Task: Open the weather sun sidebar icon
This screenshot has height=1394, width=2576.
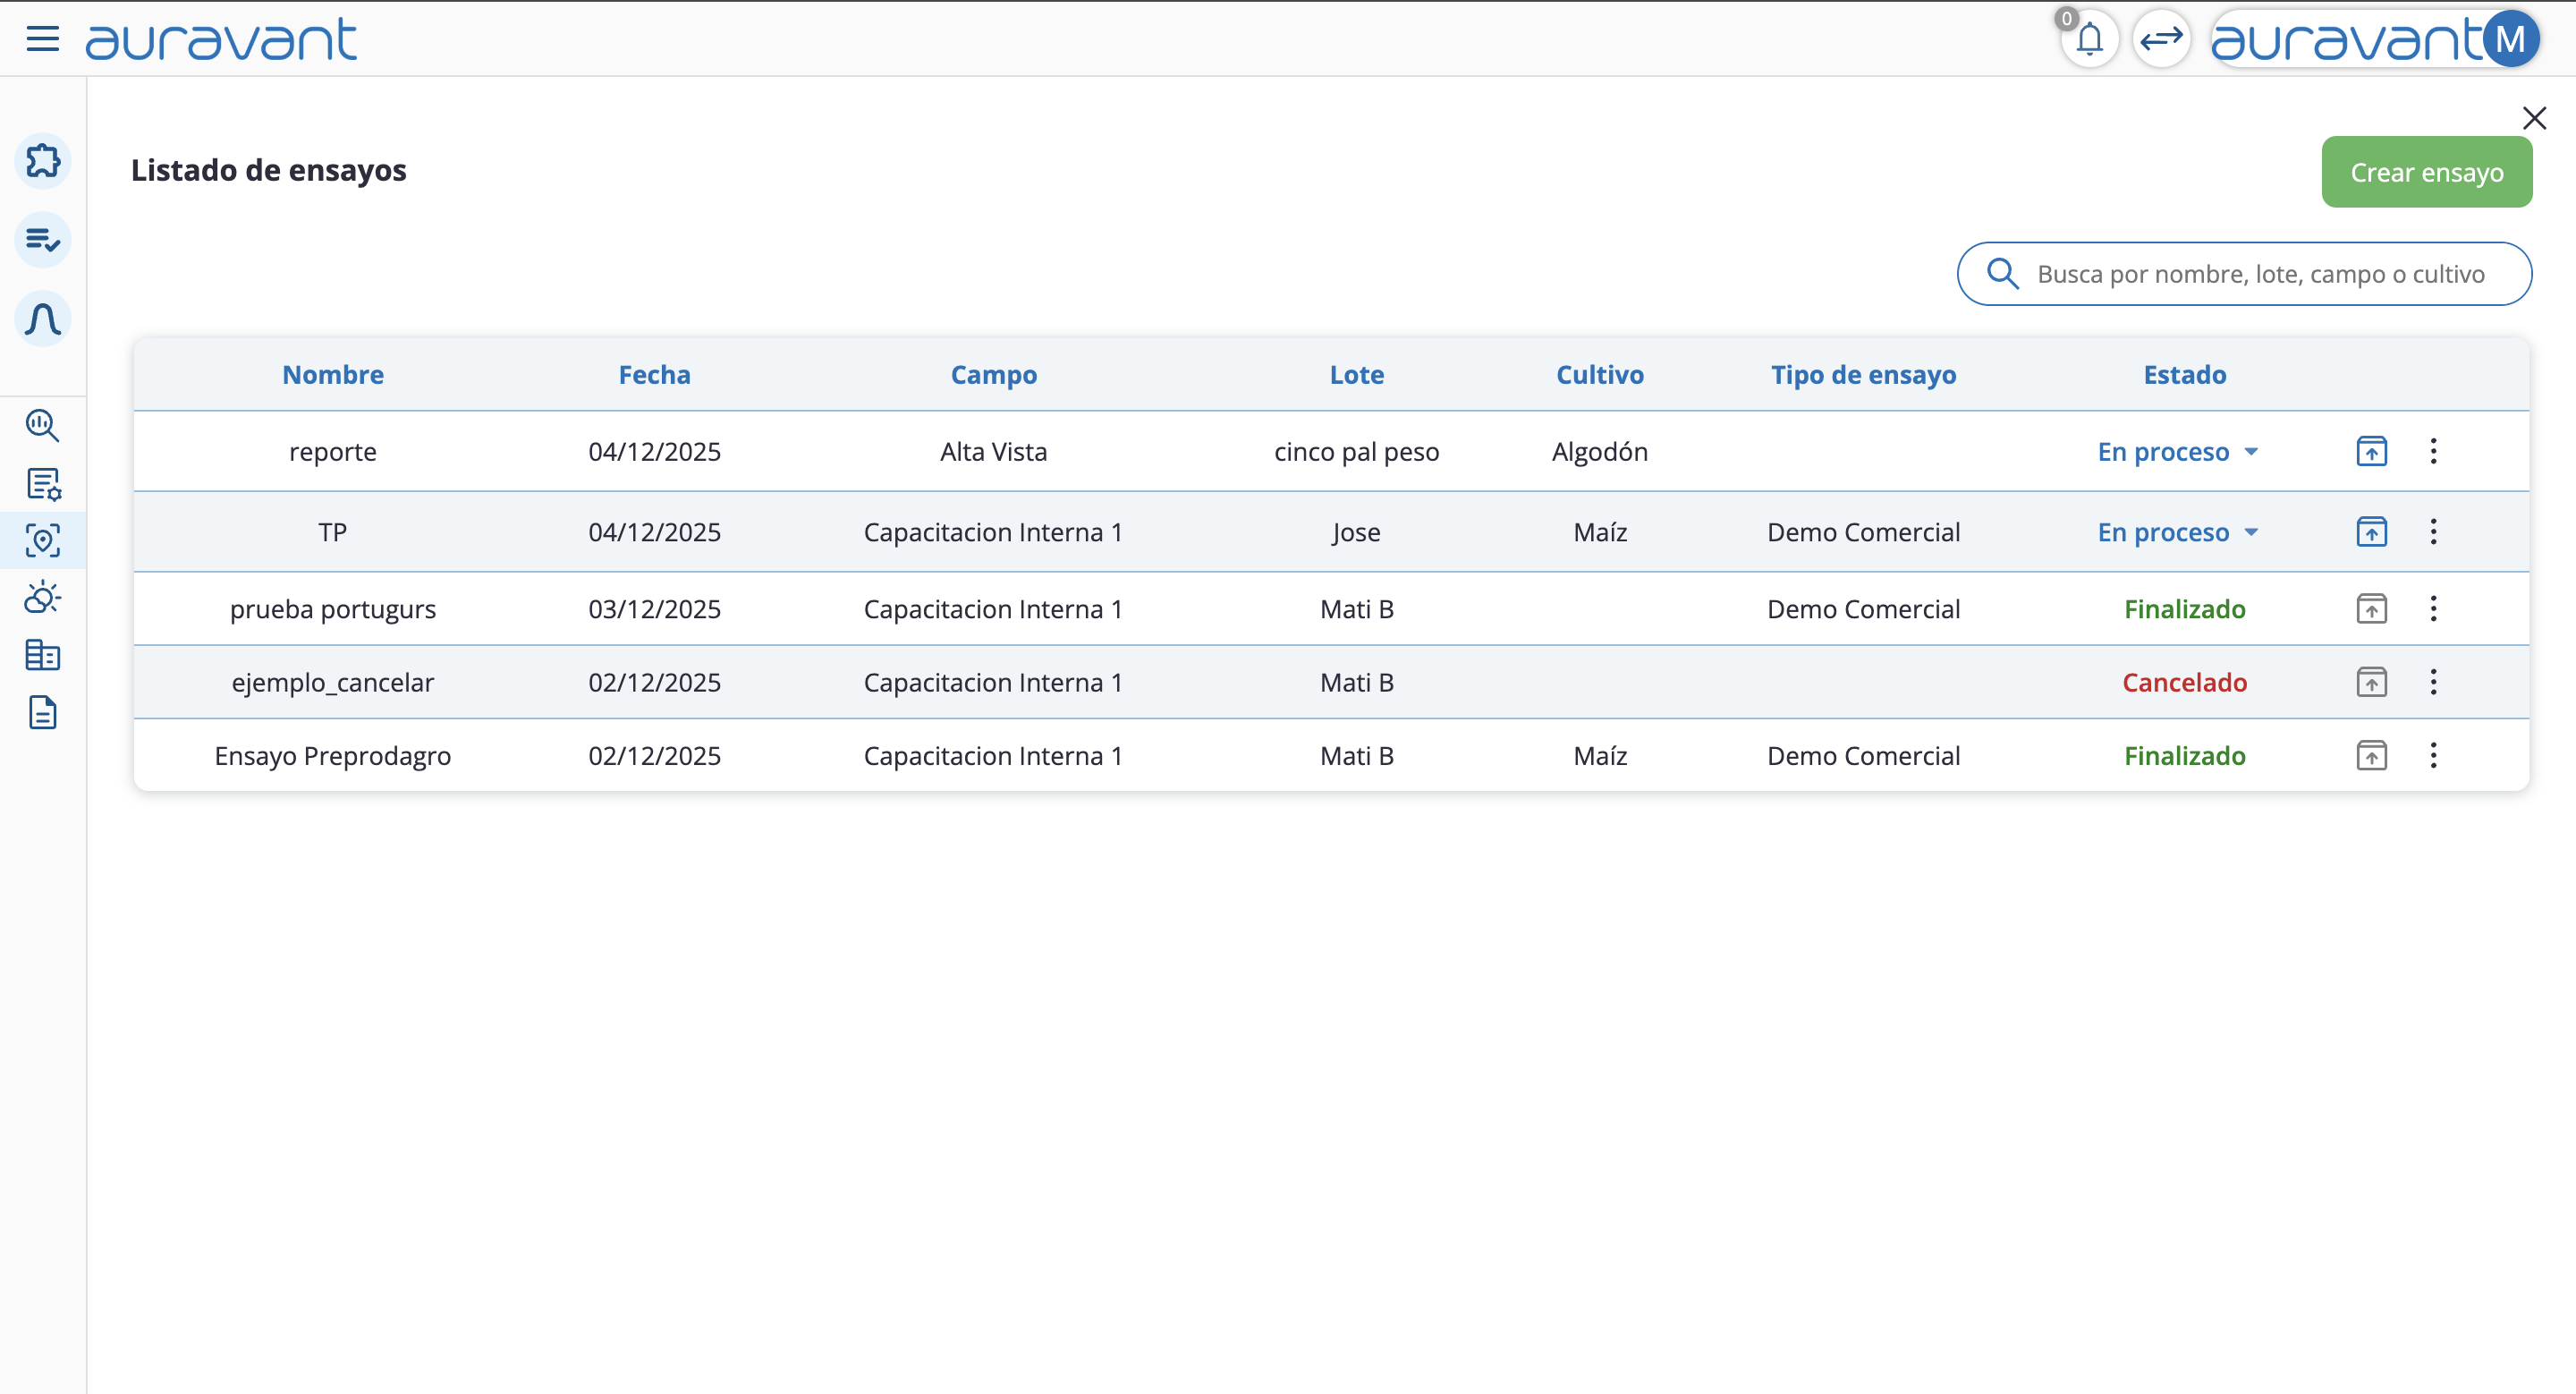Action: [x=43, y=598]
